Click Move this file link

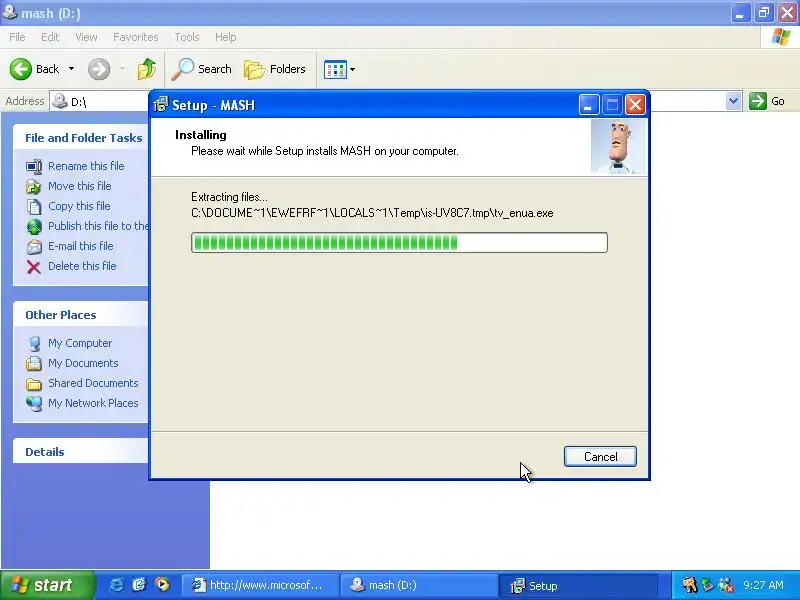(80, 186)
